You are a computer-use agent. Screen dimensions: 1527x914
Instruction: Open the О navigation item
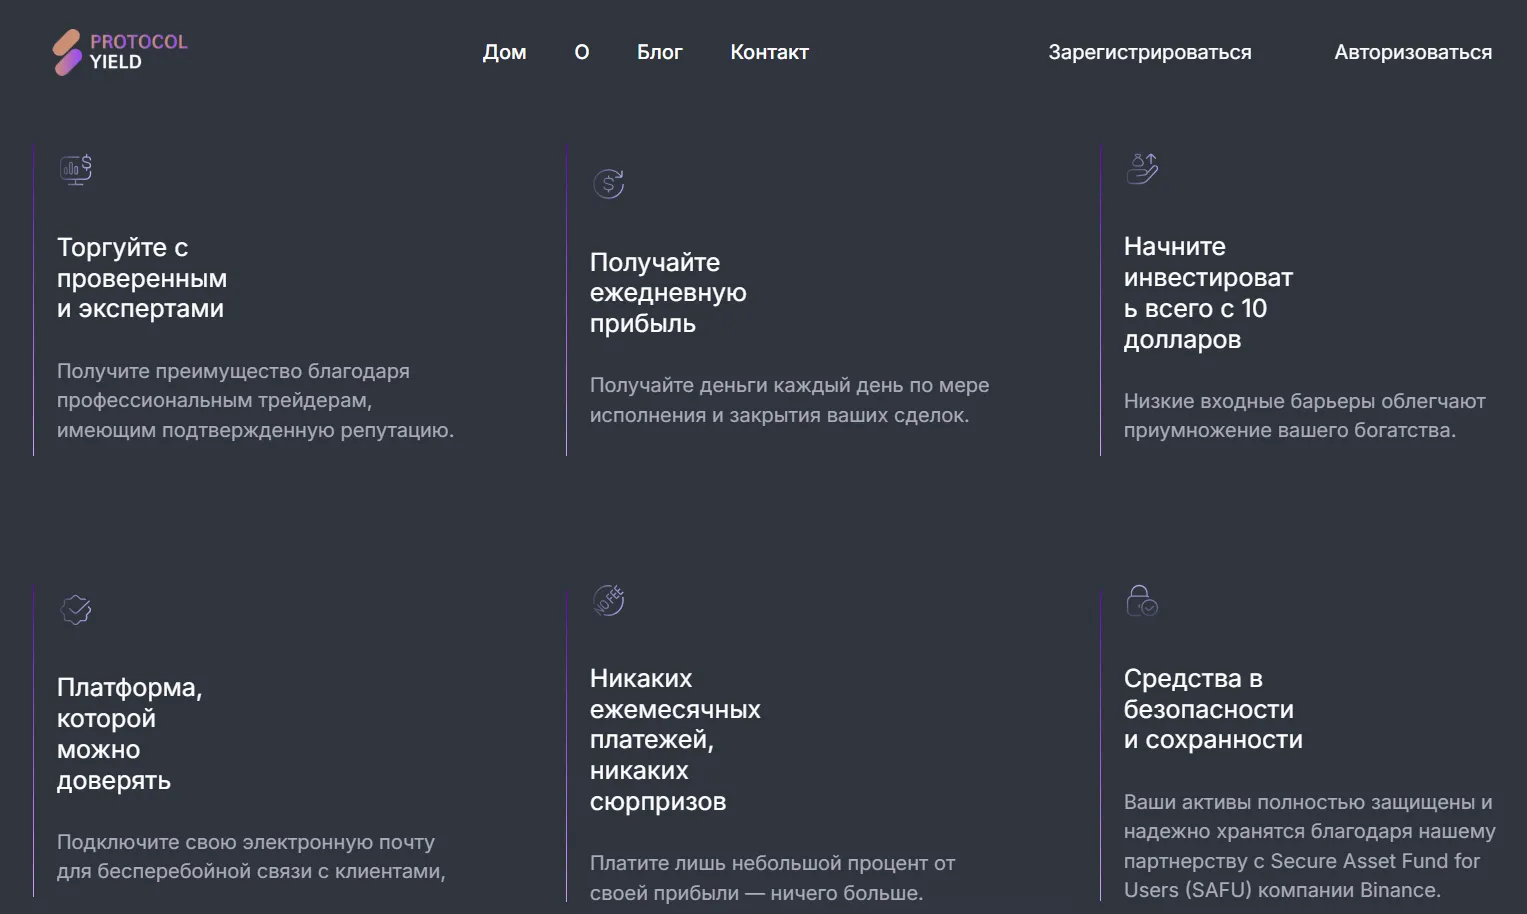click(582, 52)
